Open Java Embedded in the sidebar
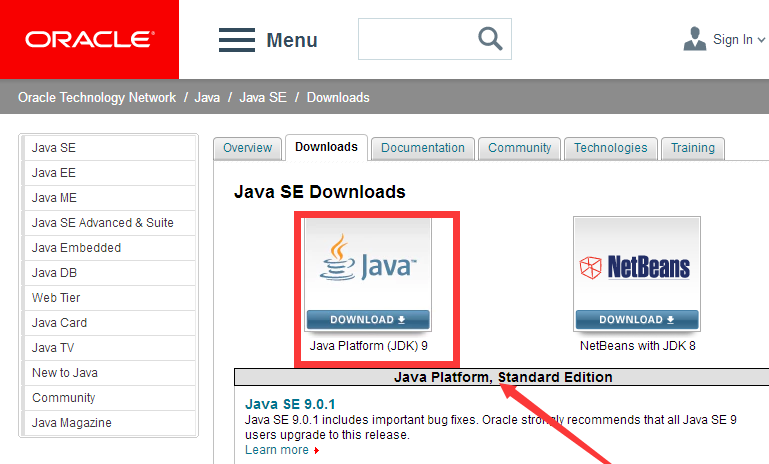This screenshot has height=464, width=769. 109,248
